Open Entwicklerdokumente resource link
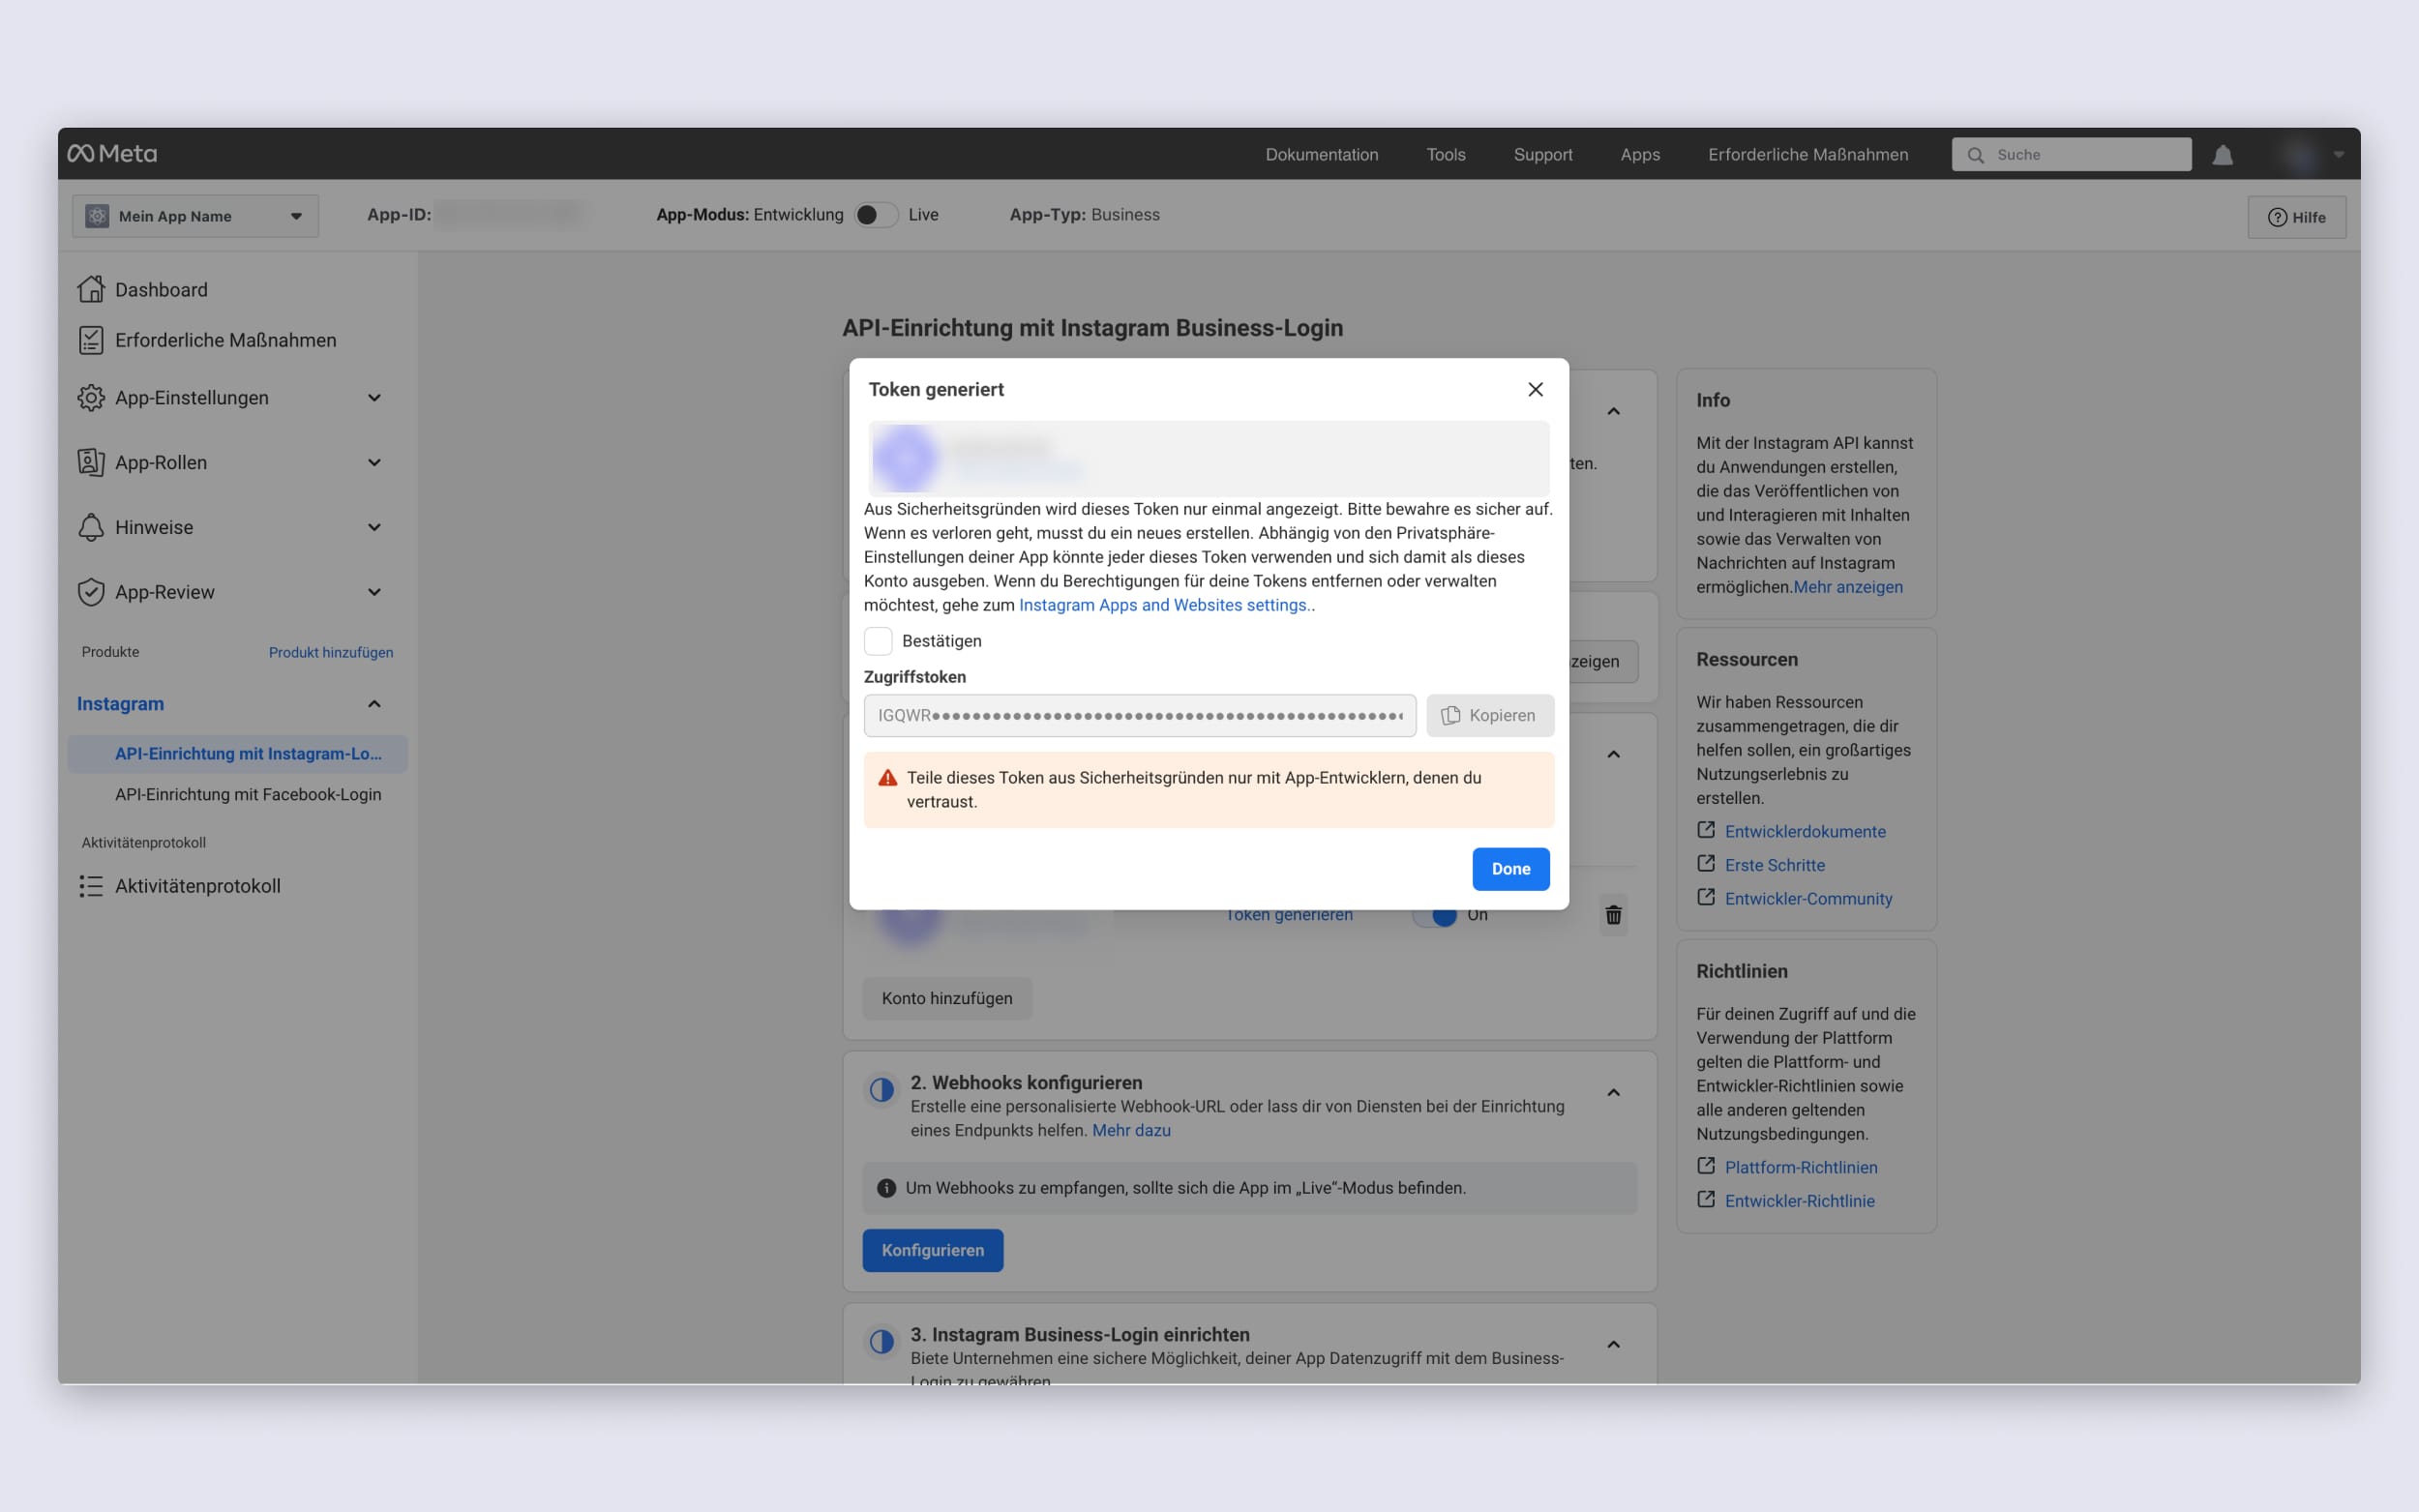The height and width of the screenshot is (1512, 2419). (x=1804, y=831)
